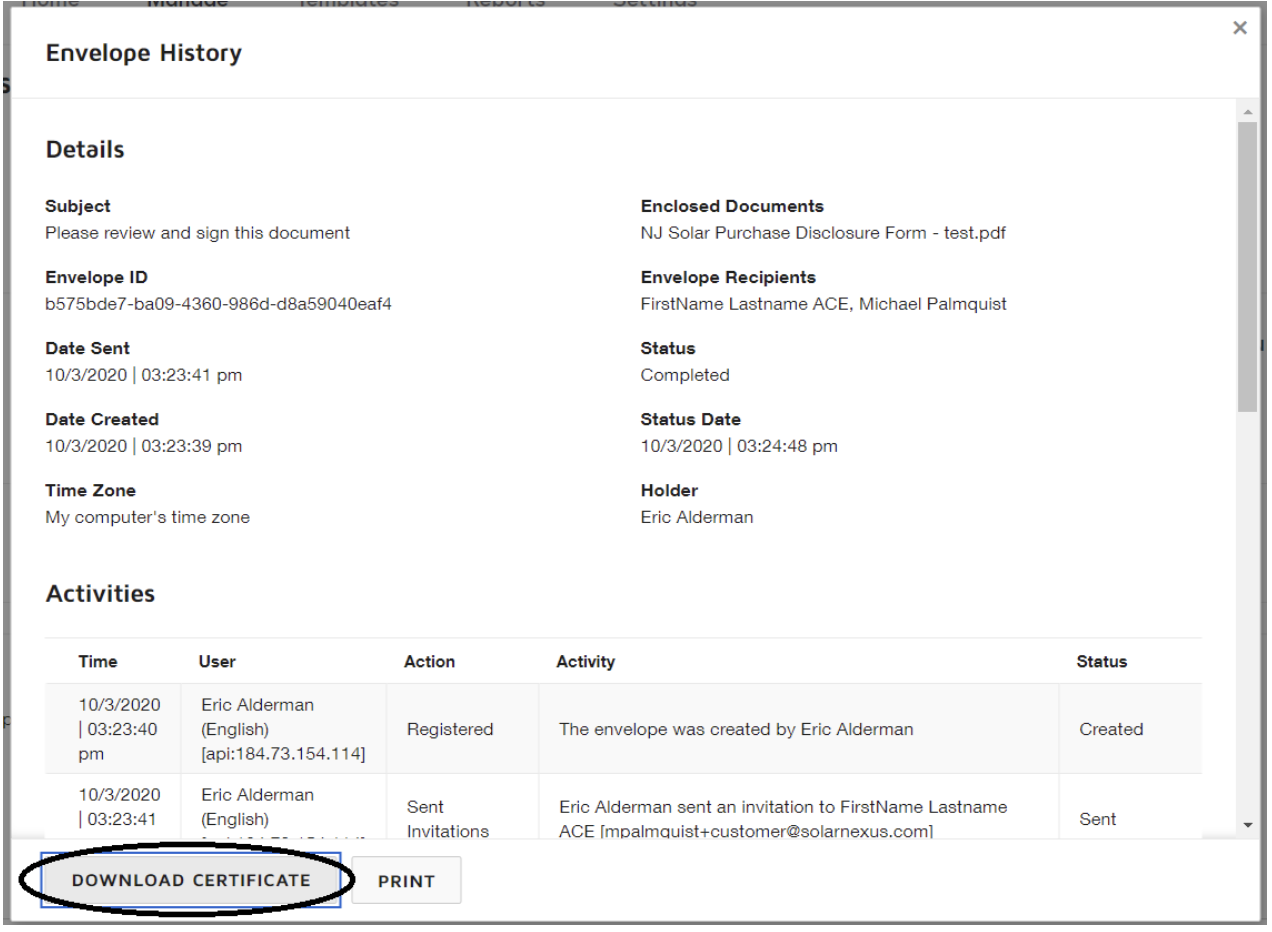Click the Action column header
Screen dimensions: 1272x932
429,662
